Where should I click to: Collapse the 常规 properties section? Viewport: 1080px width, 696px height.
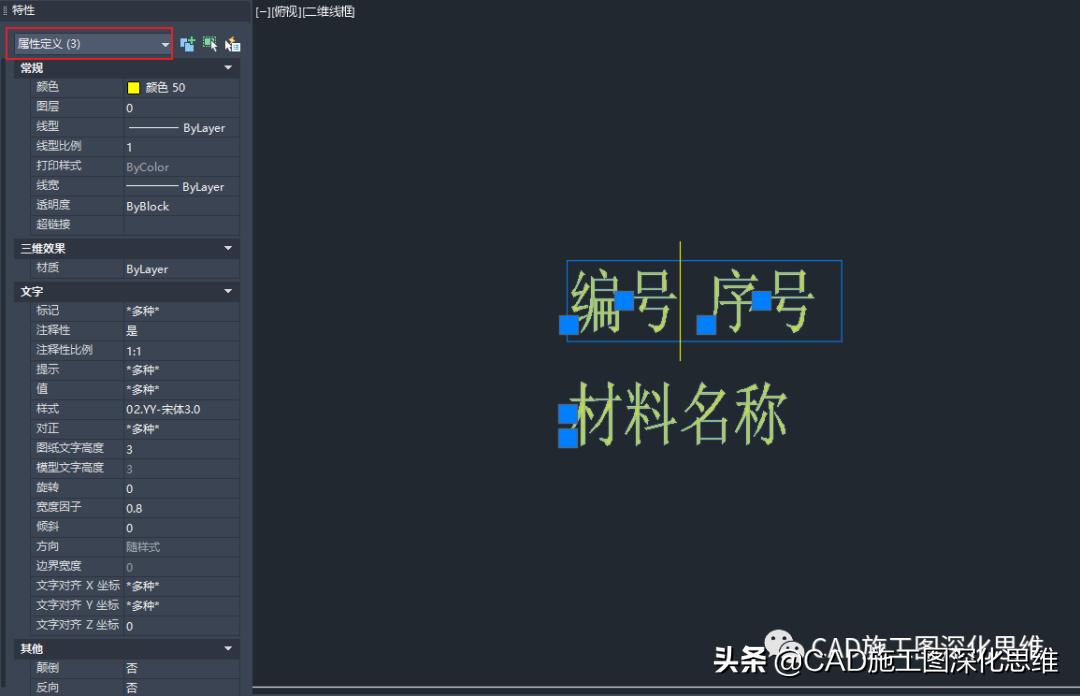[228, 67]
